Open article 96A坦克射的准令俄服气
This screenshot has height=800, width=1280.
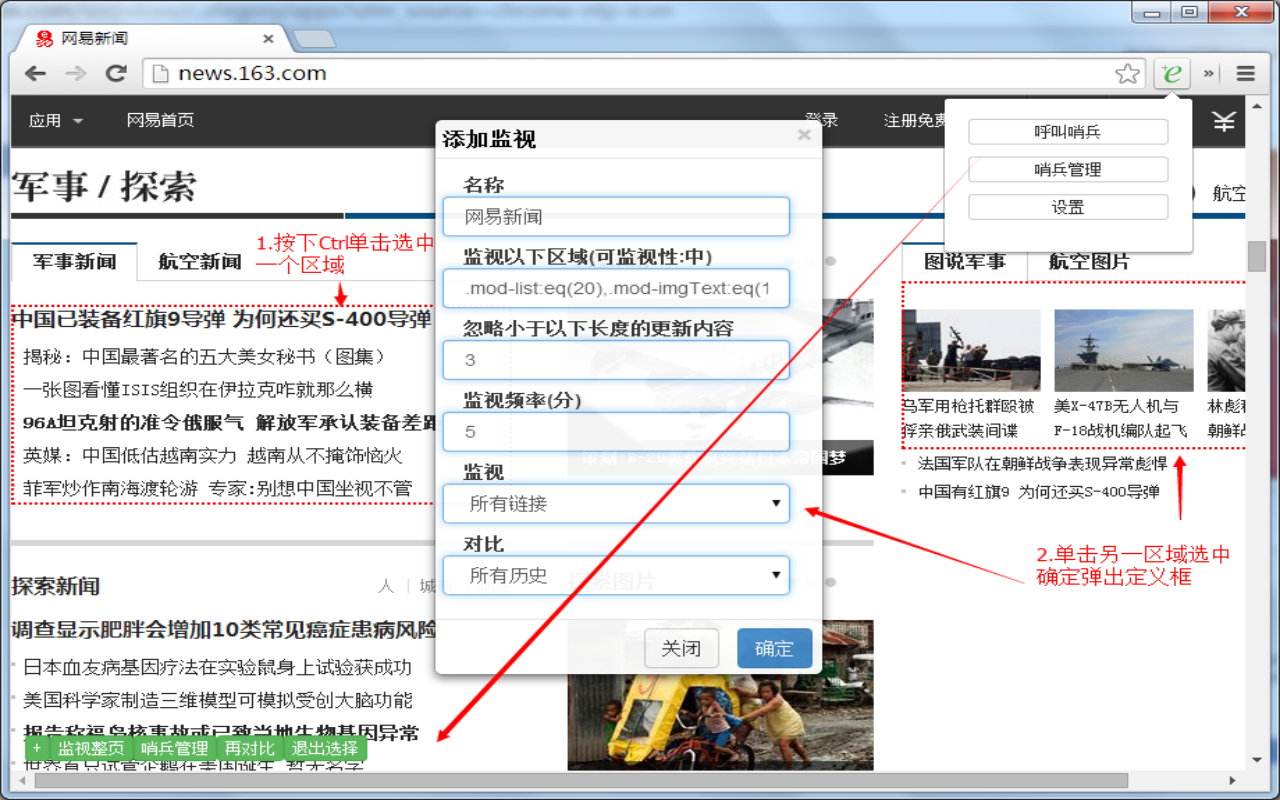click(230, 422)
